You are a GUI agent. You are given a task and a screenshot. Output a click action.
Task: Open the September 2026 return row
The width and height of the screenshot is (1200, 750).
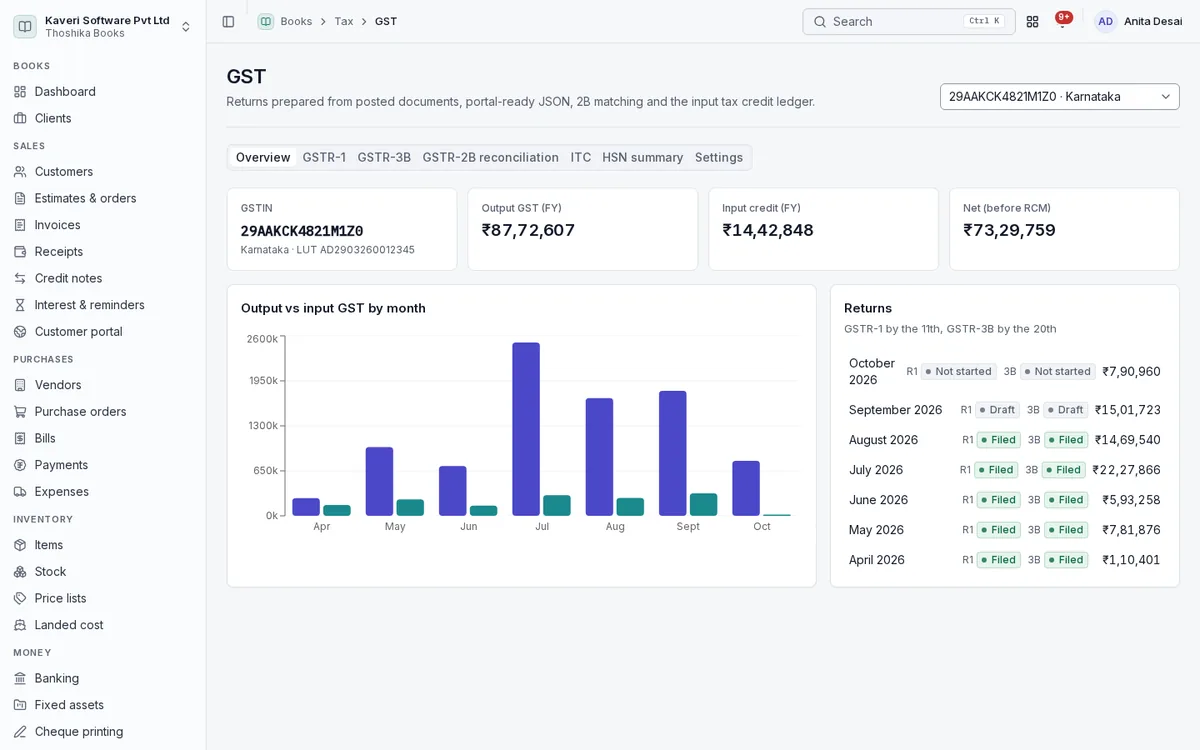point(1004,410)
